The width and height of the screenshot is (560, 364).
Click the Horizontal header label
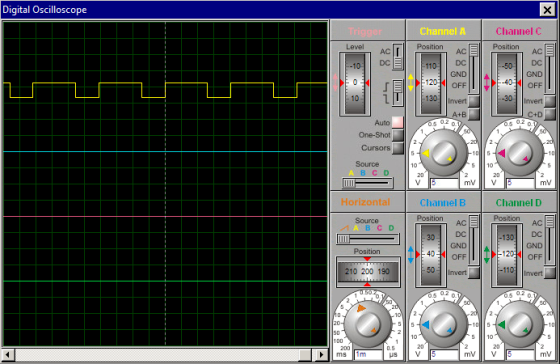click(x=365, y=202)
